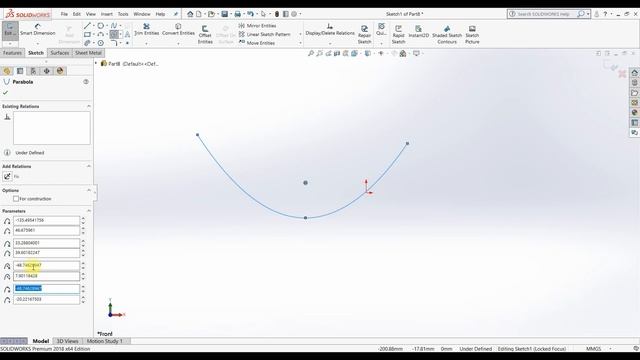
Task: Click the Exit Sketch button
Action: click(9, 30)
